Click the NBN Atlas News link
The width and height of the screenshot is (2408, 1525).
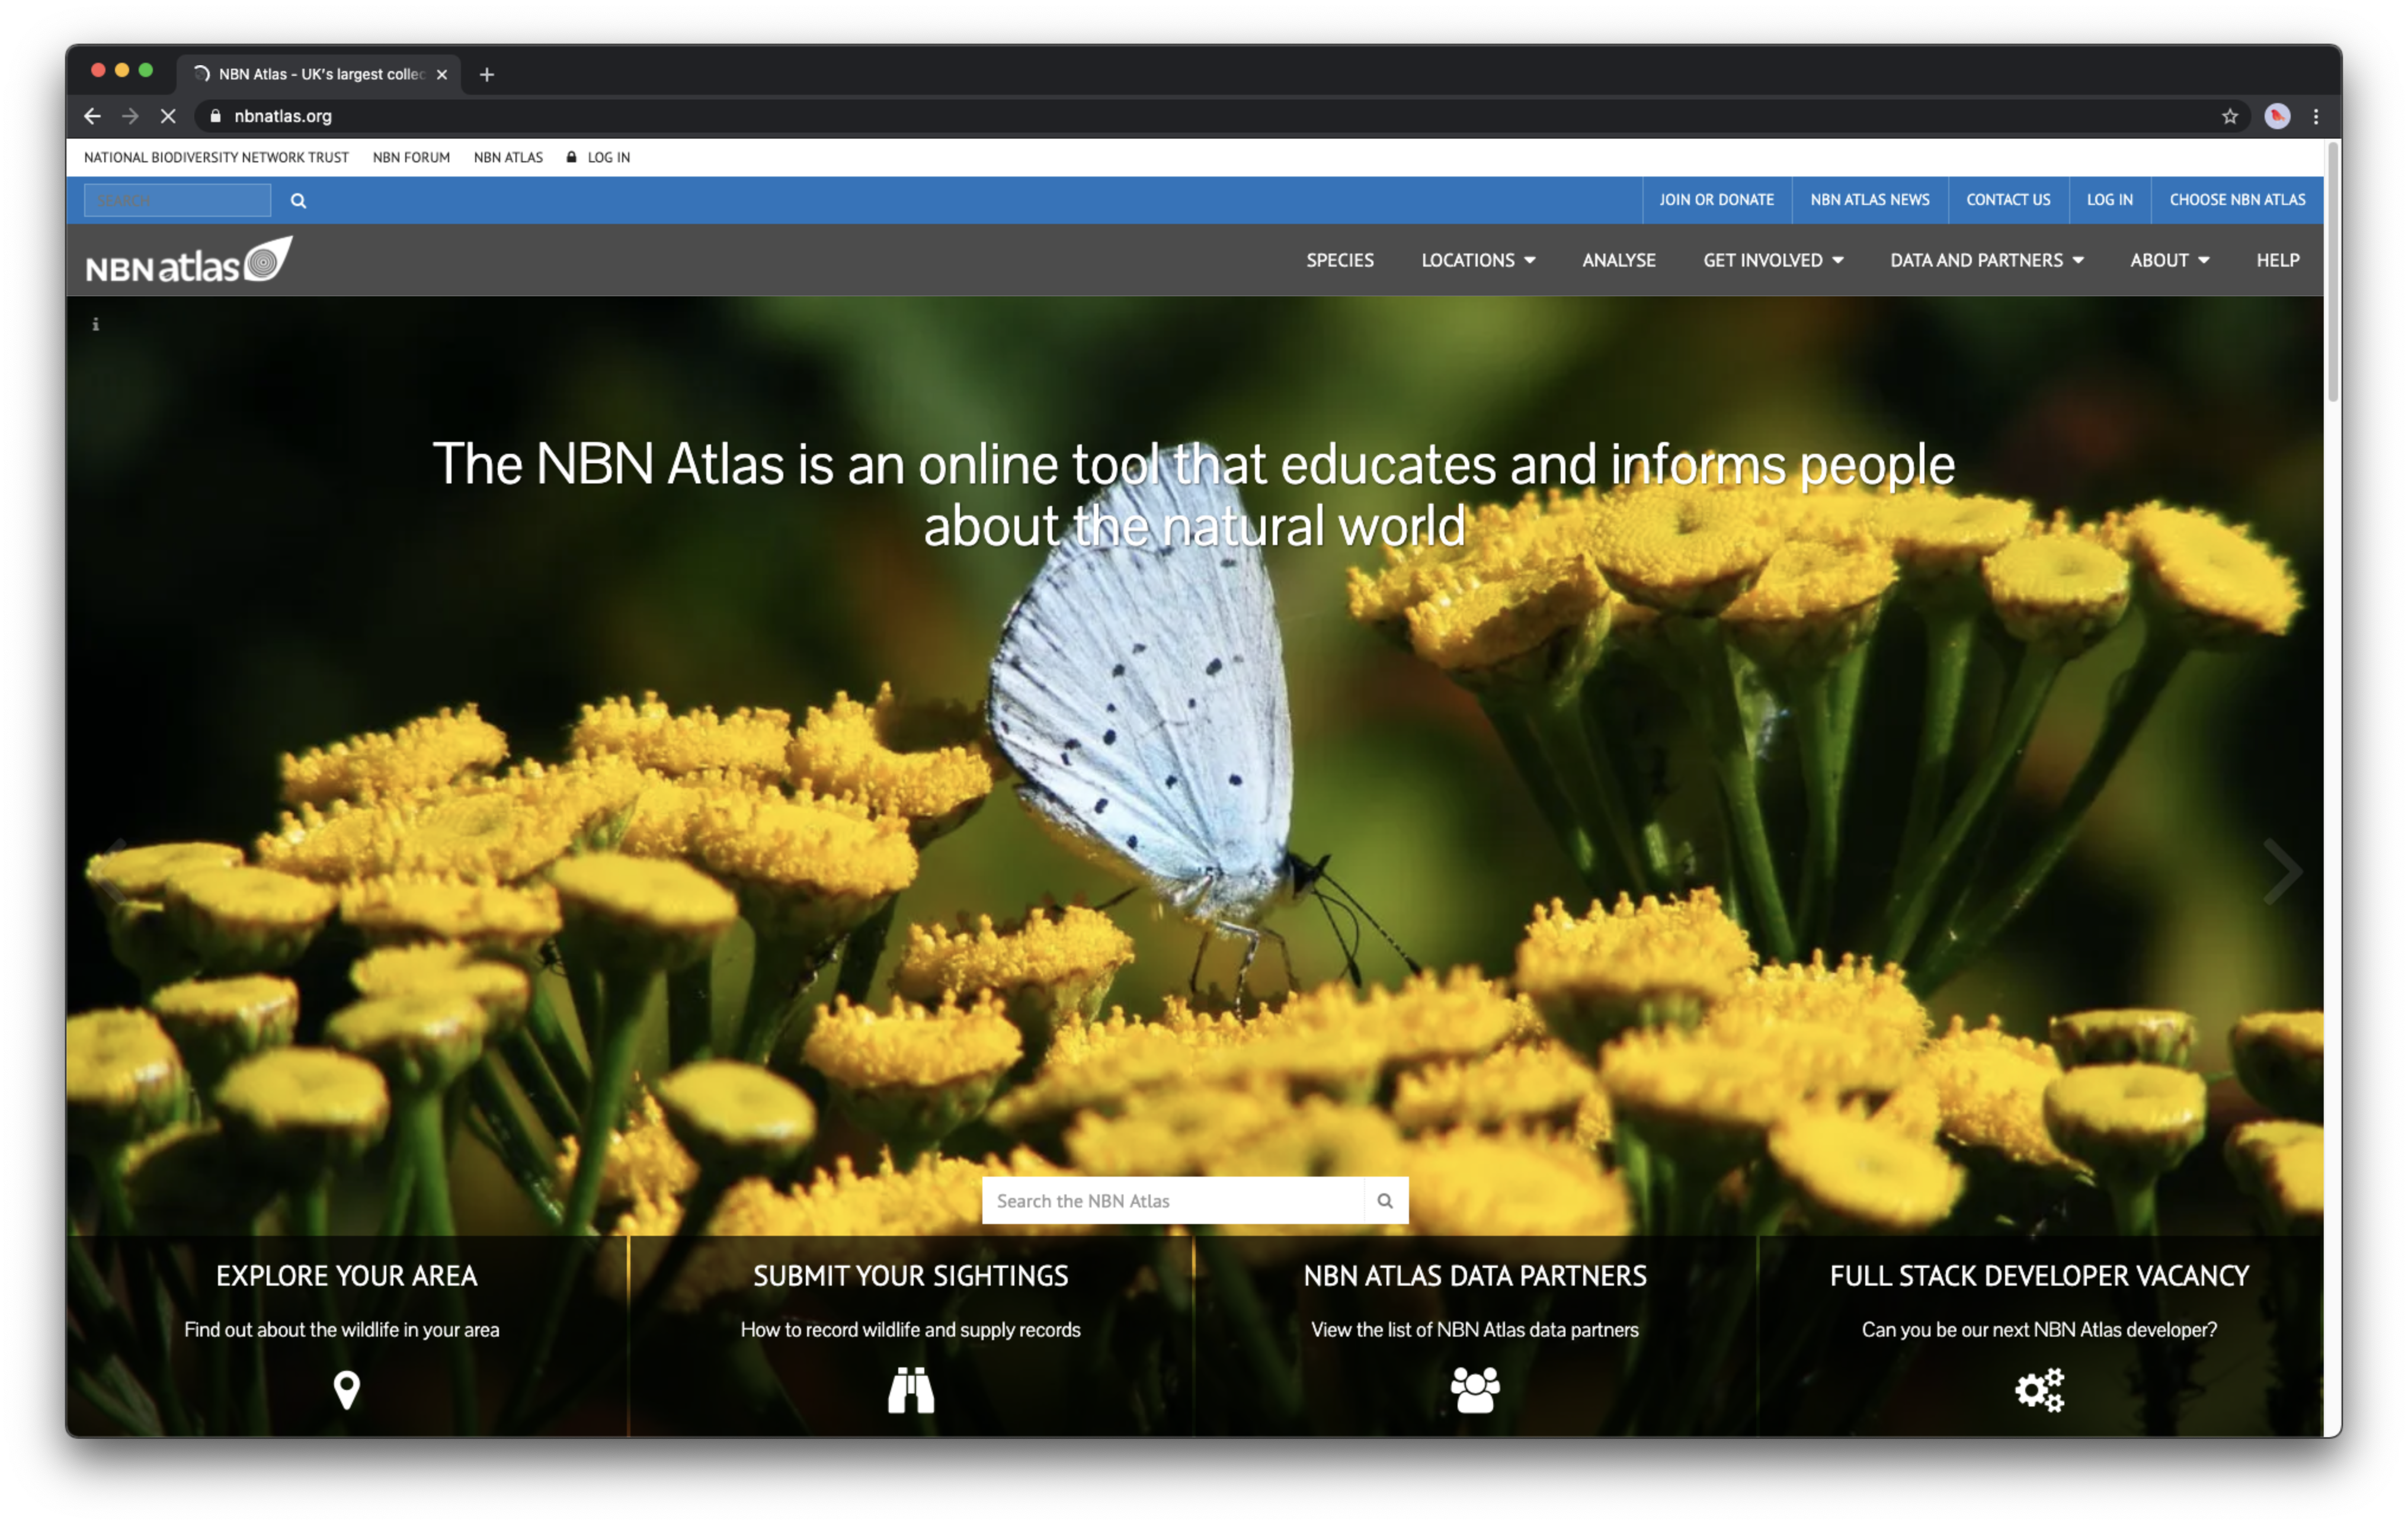[x=1869, y=198]
